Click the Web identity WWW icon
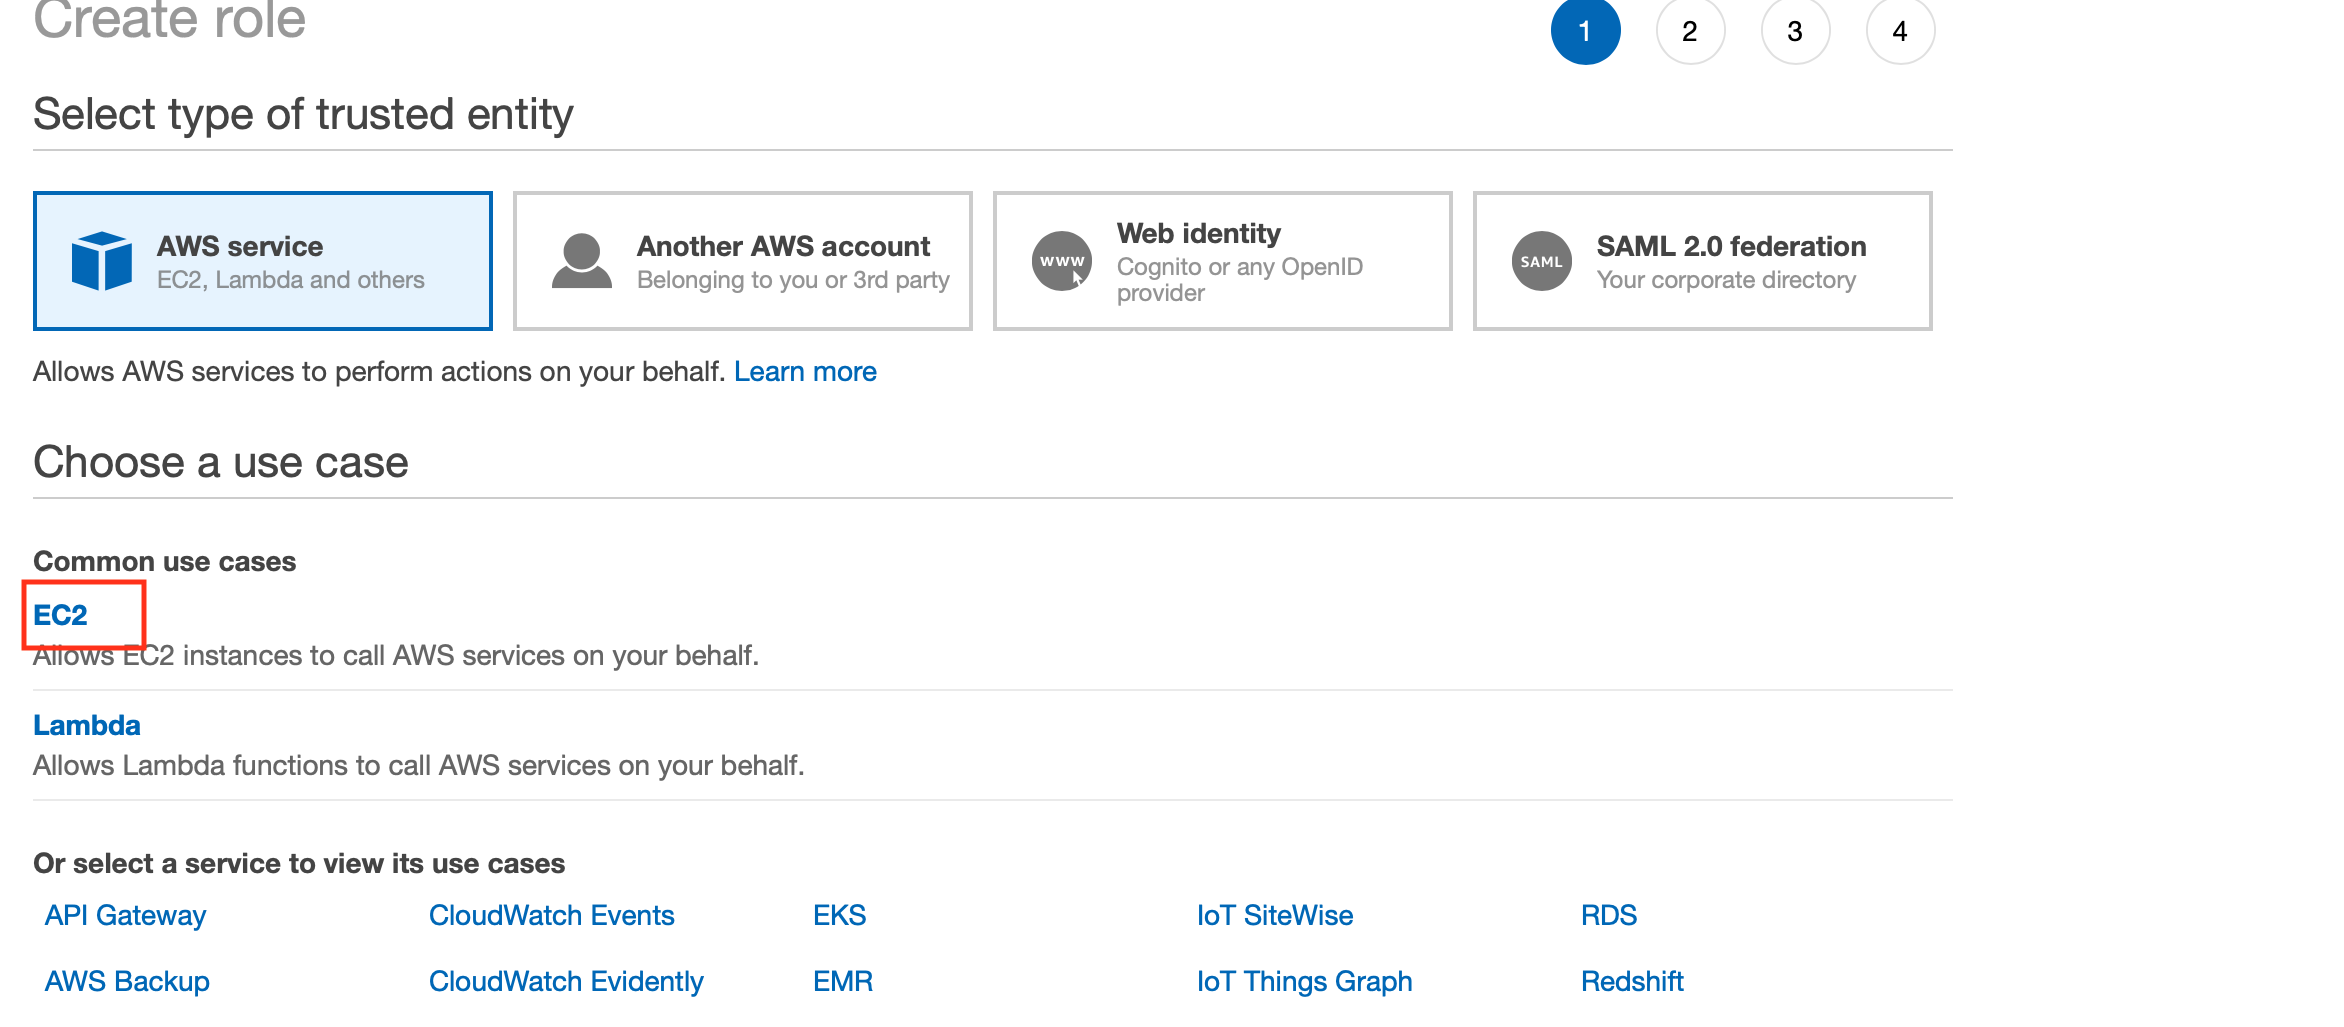 point(1061,261)
